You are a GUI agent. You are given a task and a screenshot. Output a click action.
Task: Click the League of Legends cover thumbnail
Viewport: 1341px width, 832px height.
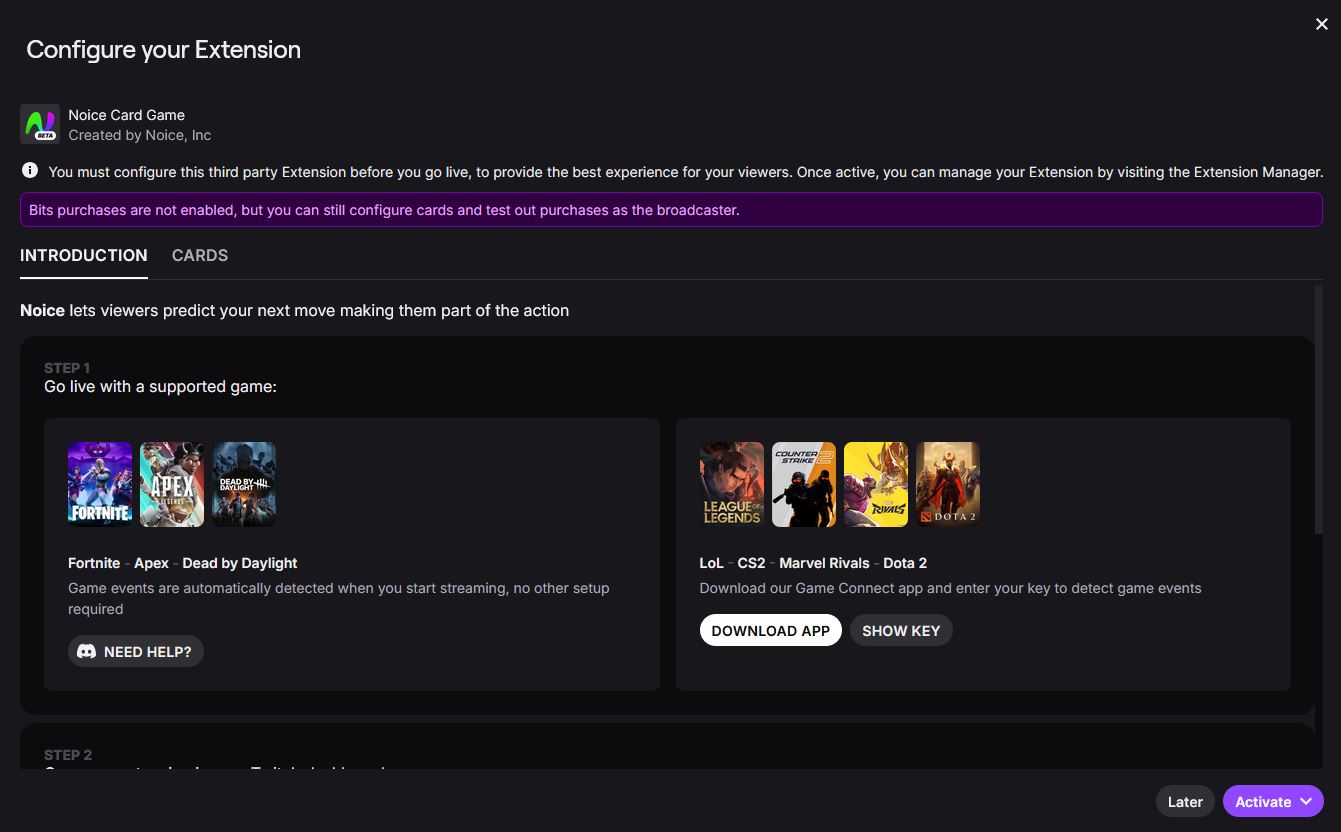pyautogui.click(x=732, y=484)
